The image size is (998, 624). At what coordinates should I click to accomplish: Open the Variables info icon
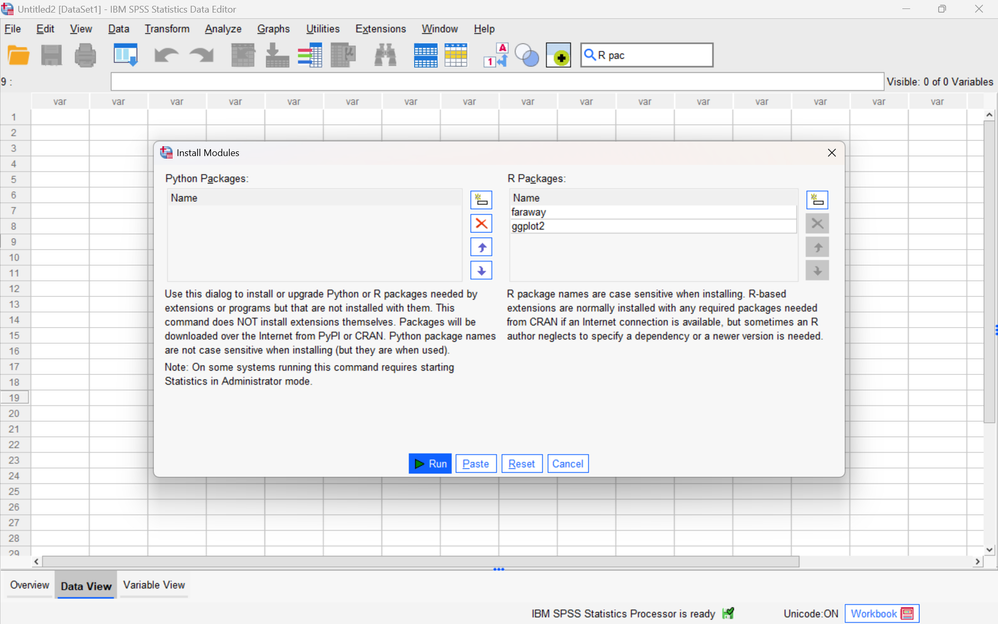[310, 55]
